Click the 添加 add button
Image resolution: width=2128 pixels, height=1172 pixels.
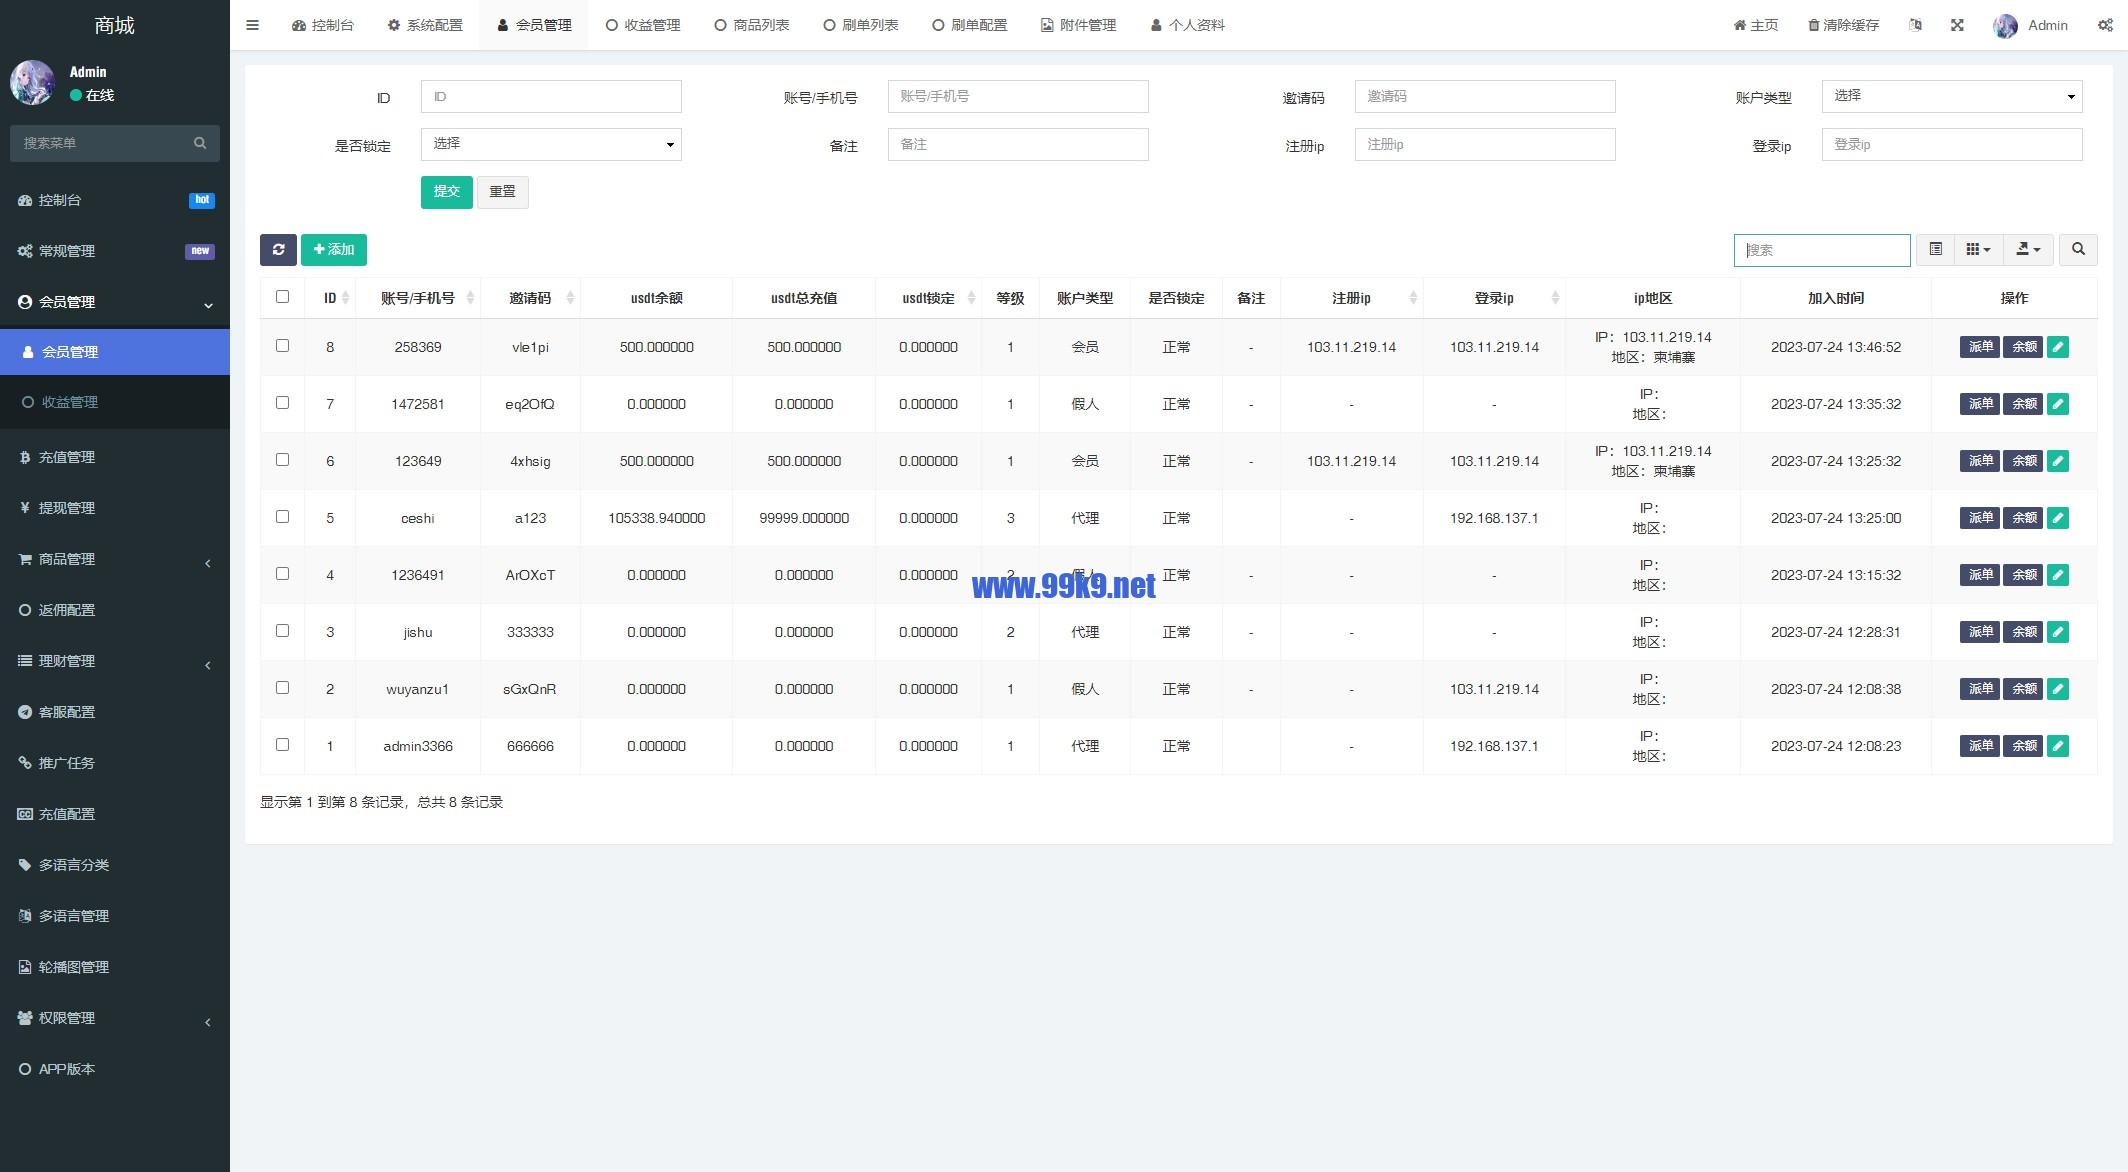pos(334,250)
